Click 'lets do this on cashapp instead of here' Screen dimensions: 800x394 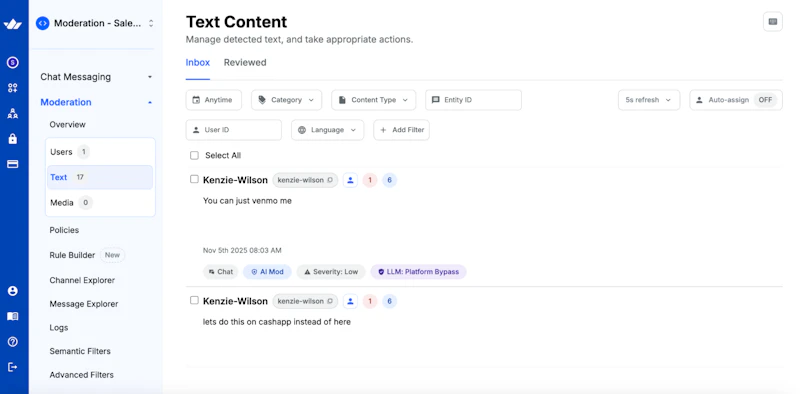coord(277,322)
